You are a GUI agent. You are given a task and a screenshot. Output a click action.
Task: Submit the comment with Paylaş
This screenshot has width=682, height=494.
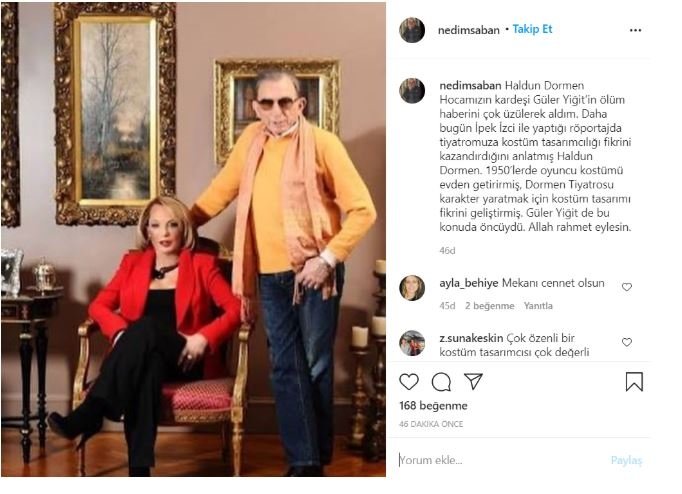pyautogui.click(x=626, y=461)
